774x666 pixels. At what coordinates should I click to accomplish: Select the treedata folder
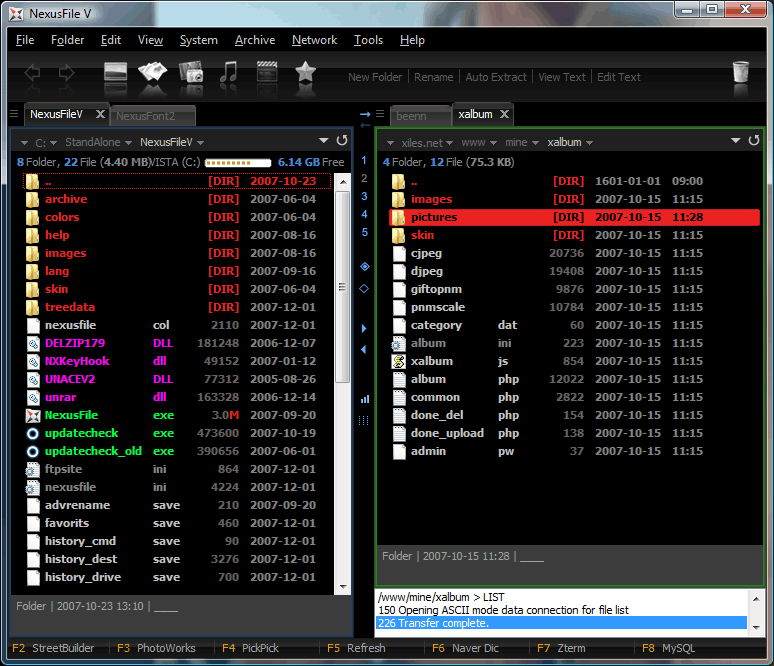tap(70, 307)
